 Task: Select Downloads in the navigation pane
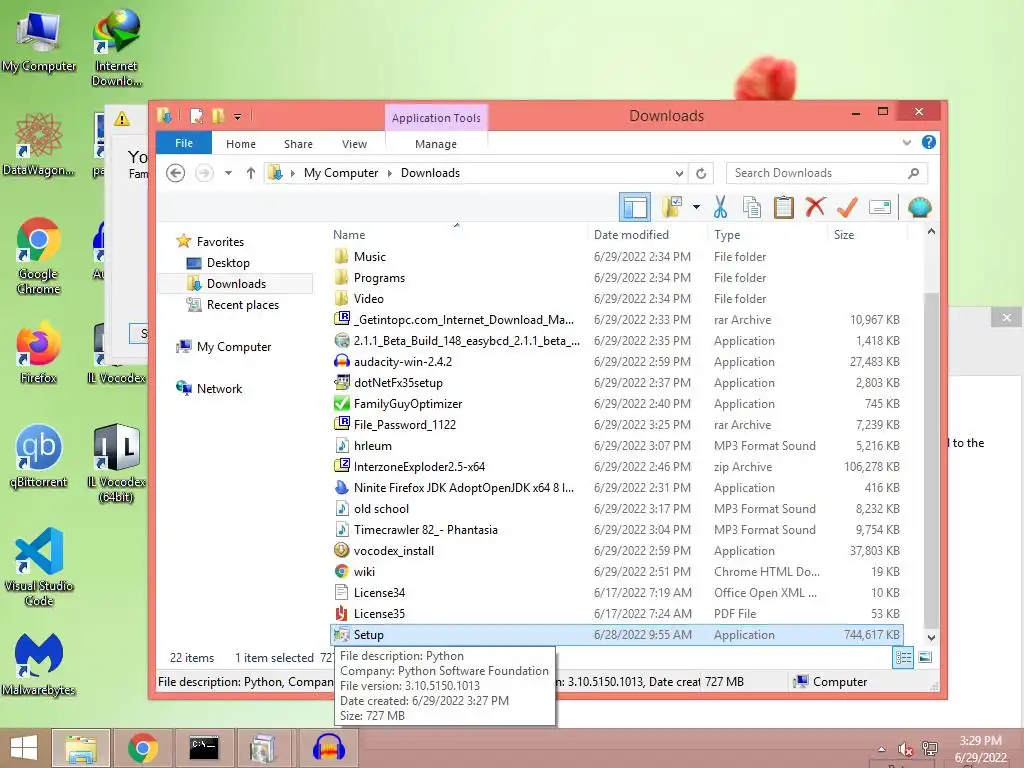(236, 283)
